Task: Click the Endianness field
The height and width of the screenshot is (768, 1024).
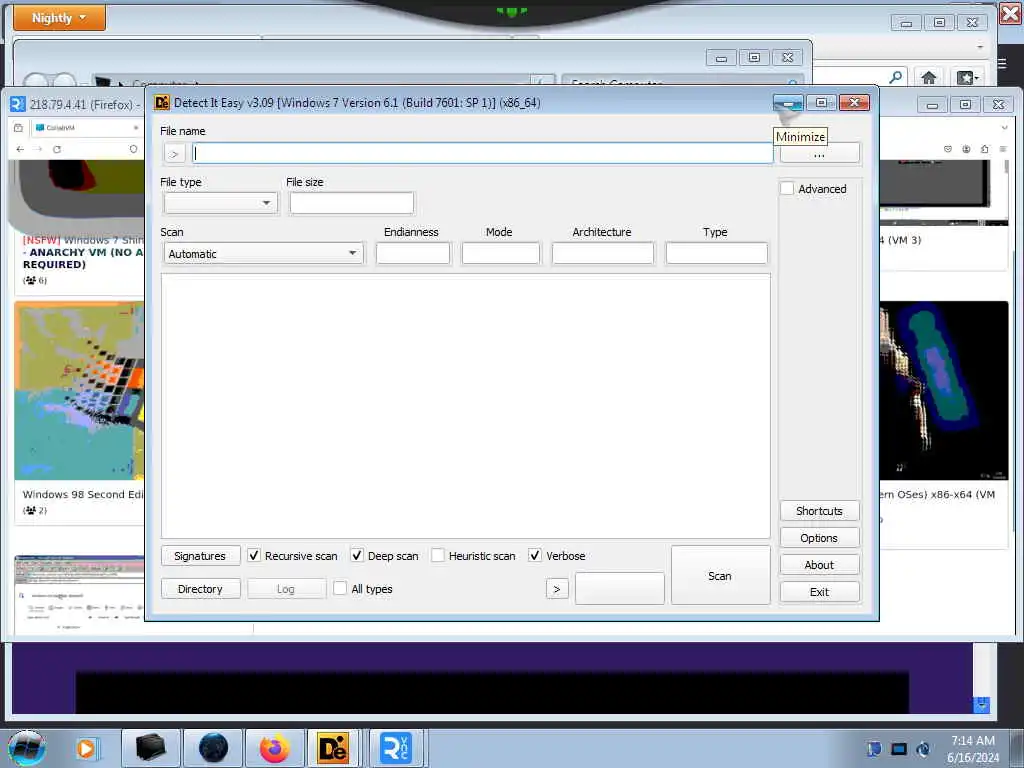Action: pos(413,253)
